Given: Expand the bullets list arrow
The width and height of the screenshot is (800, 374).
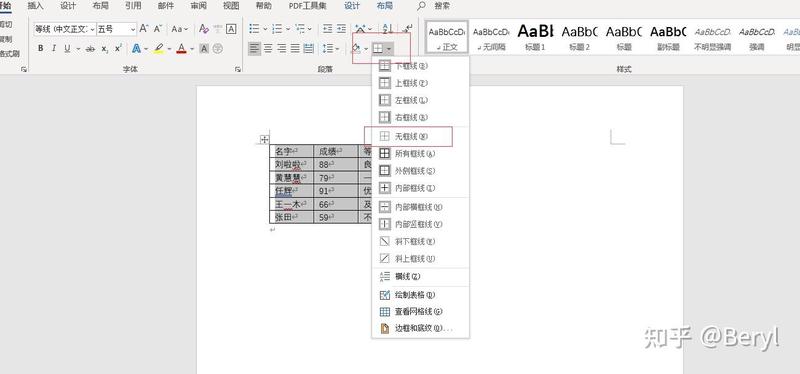Looking at the screenshot, I should coord(265,29).
